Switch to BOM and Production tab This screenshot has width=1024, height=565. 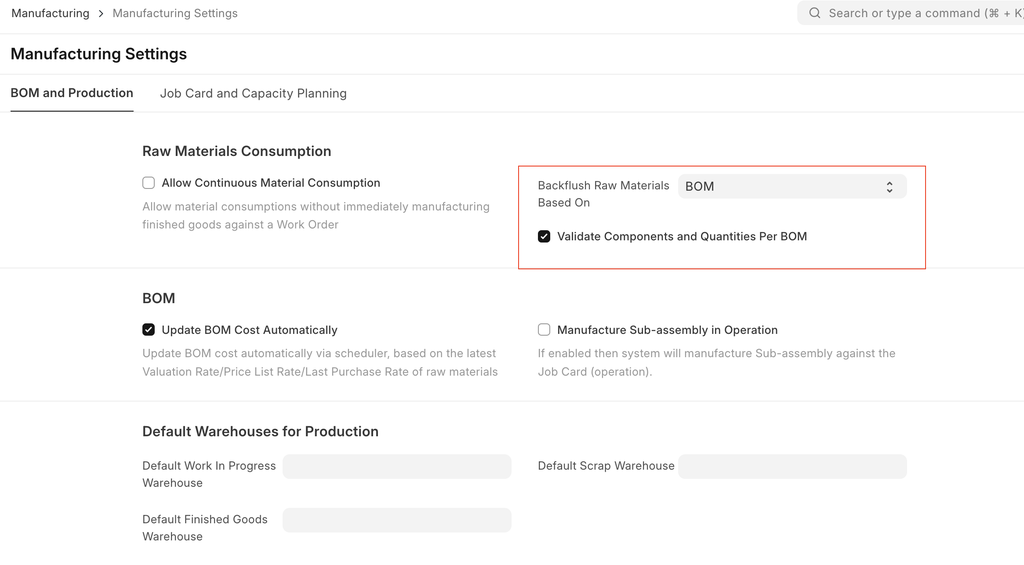point(72,93)
